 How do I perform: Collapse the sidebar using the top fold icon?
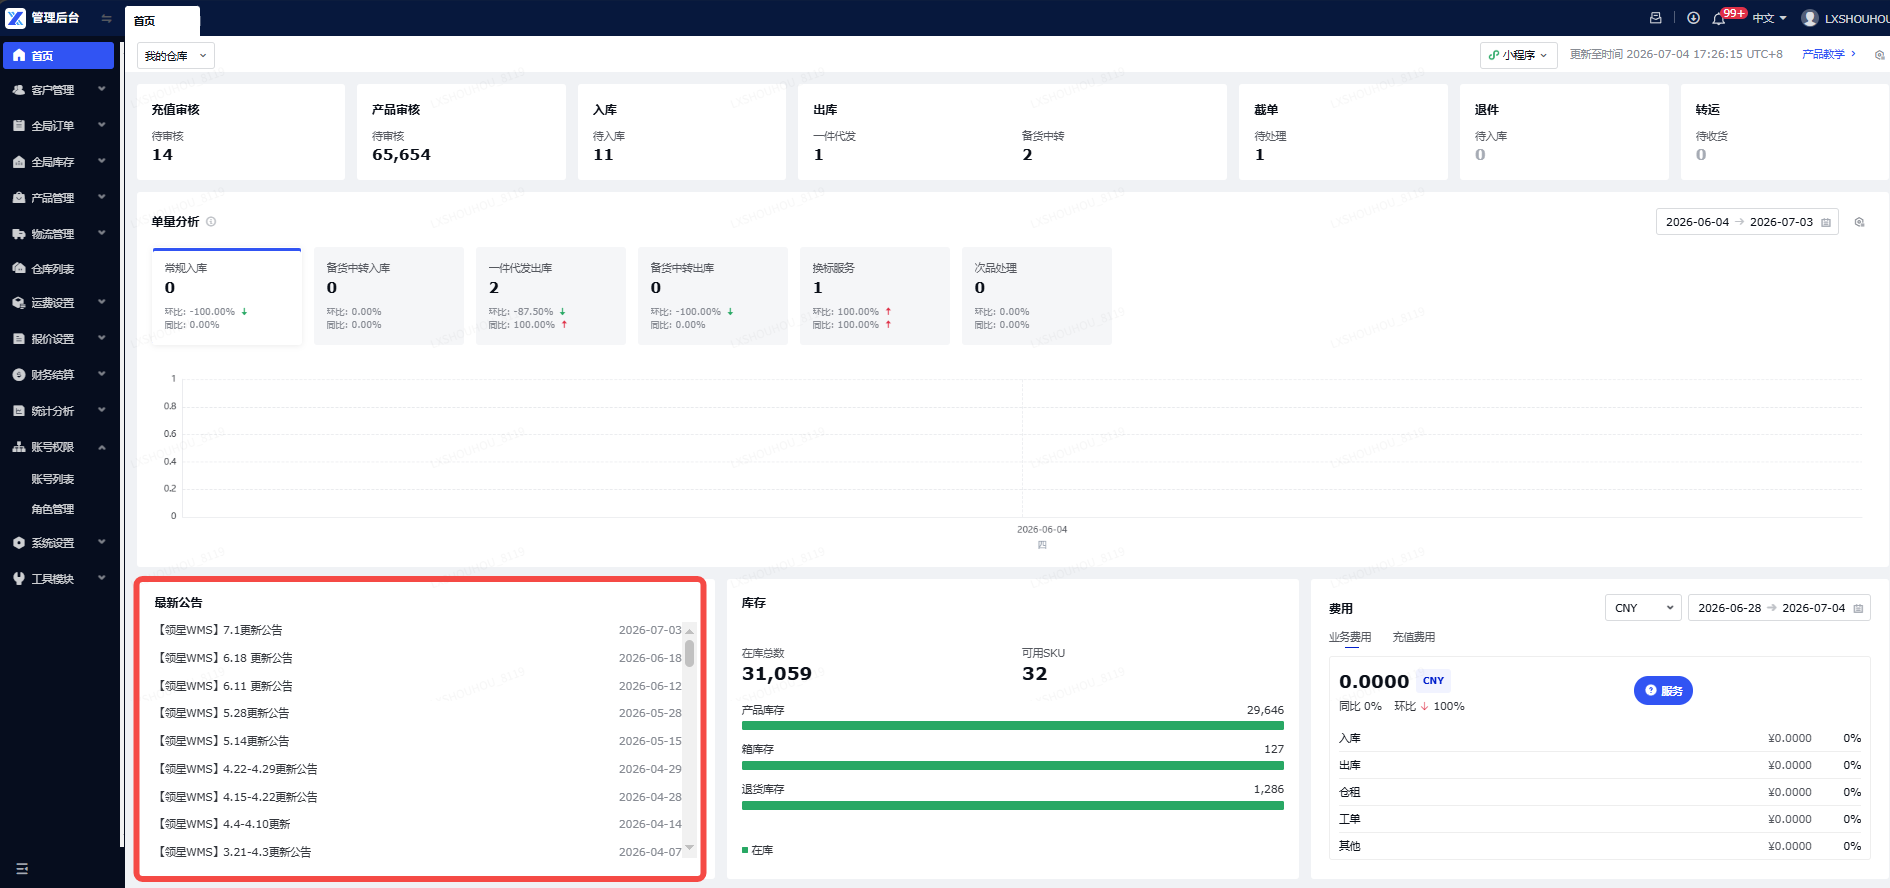click(x=106, y=18)
